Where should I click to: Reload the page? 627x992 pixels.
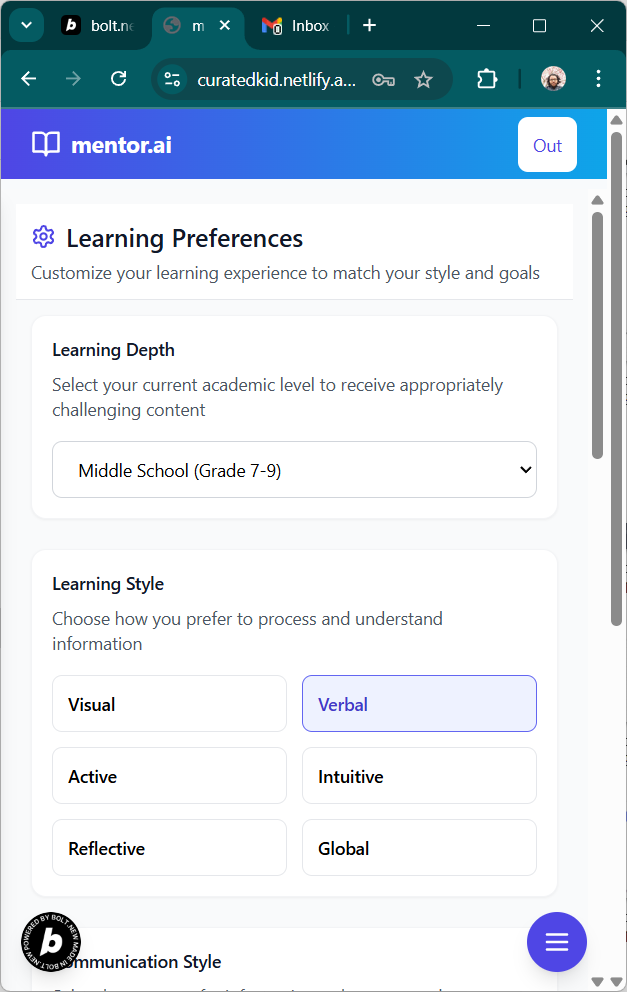point(118,79)
